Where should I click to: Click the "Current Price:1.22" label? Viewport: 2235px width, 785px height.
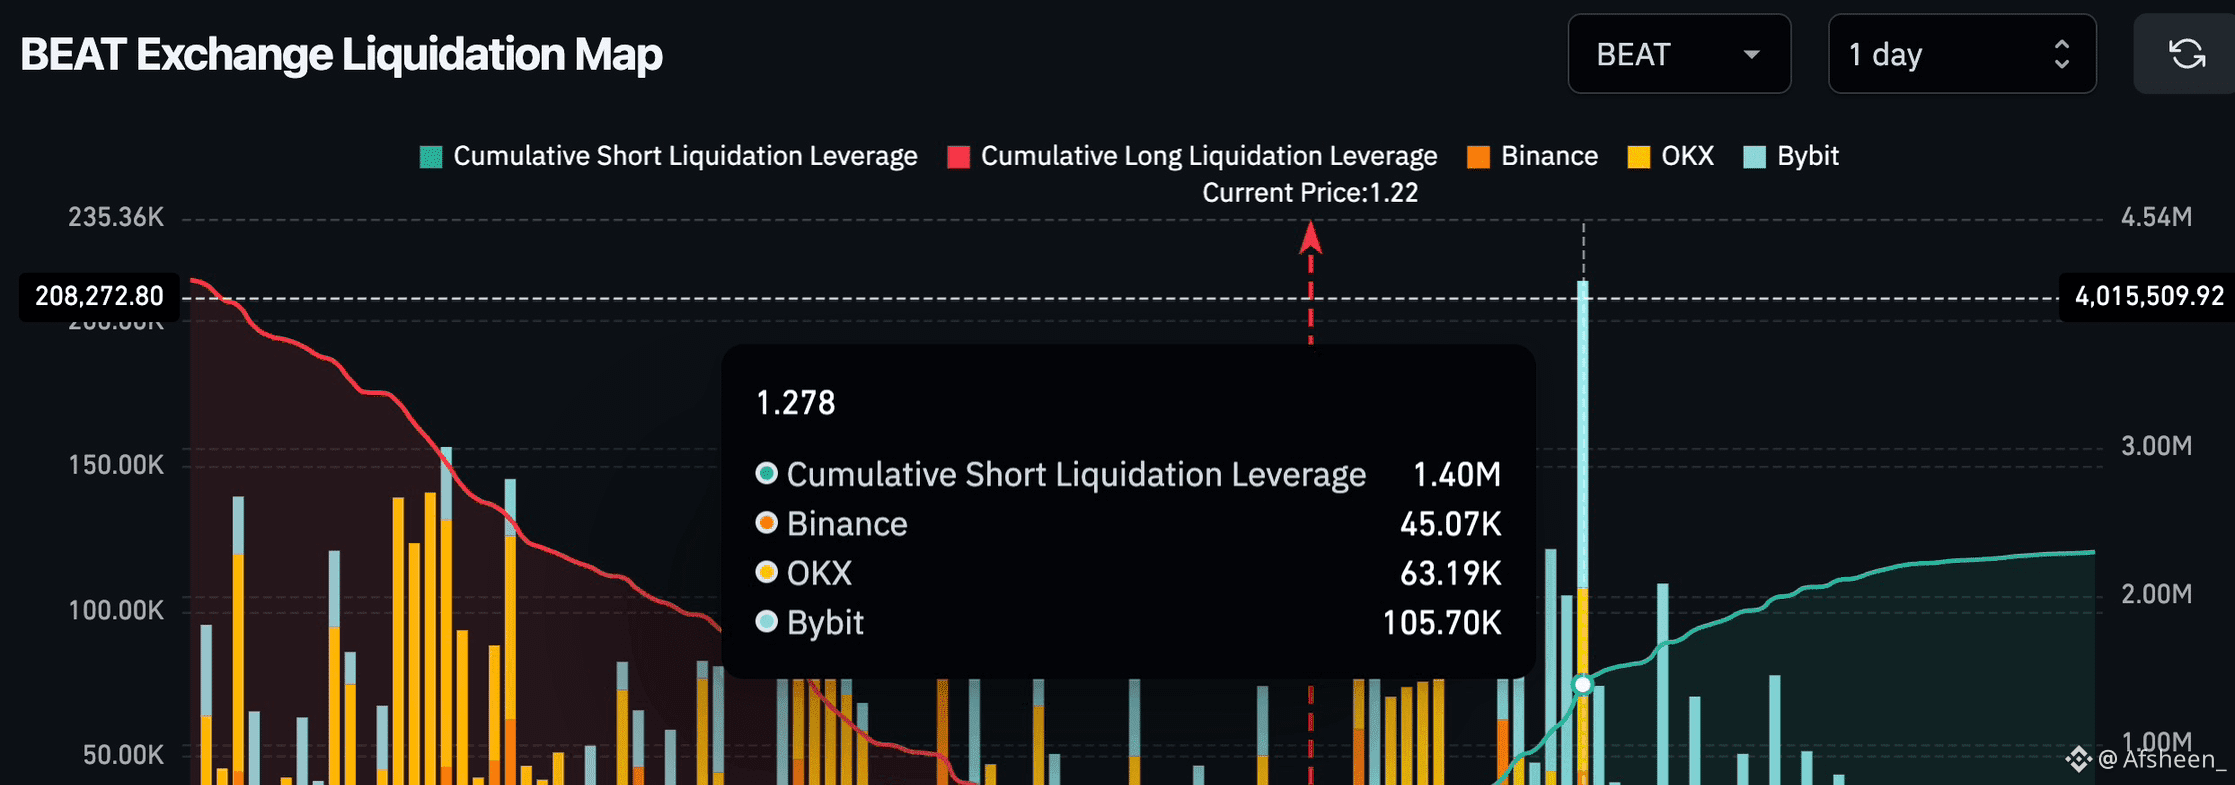pyautogui.click(x=1310, y=193)
